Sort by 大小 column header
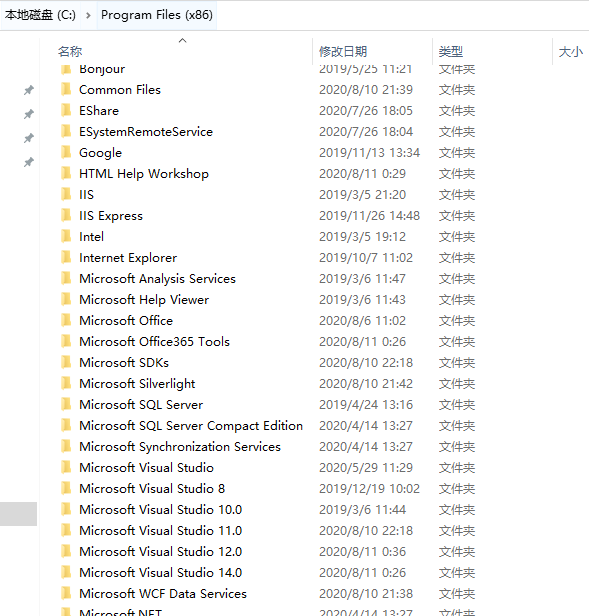 coord(571,51)
